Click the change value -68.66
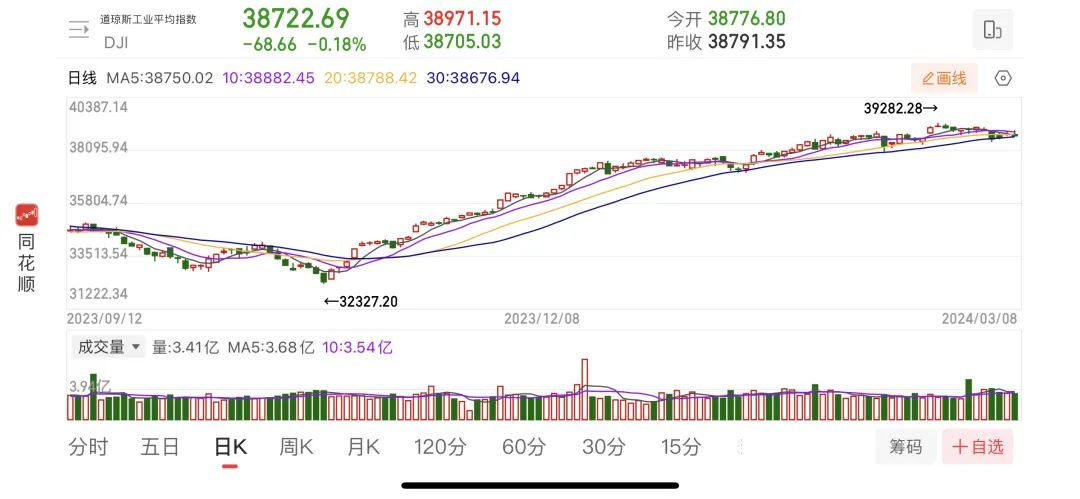Screen dimensions: 1080x499 pyautogui.click(x=270, y=45)
